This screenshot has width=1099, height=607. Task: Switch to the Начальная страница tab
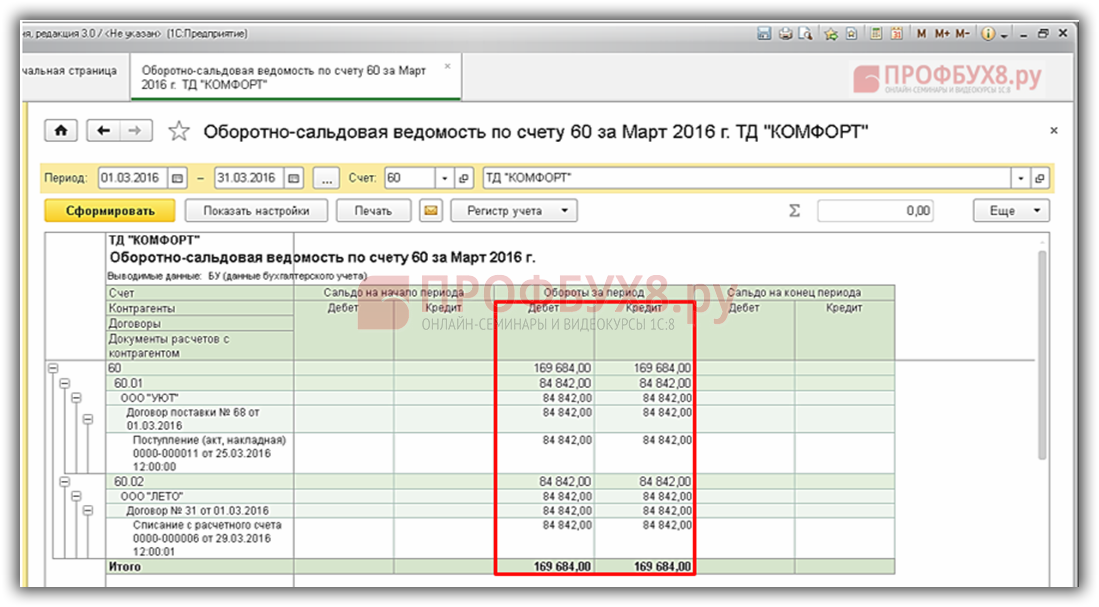pos(70,72)
